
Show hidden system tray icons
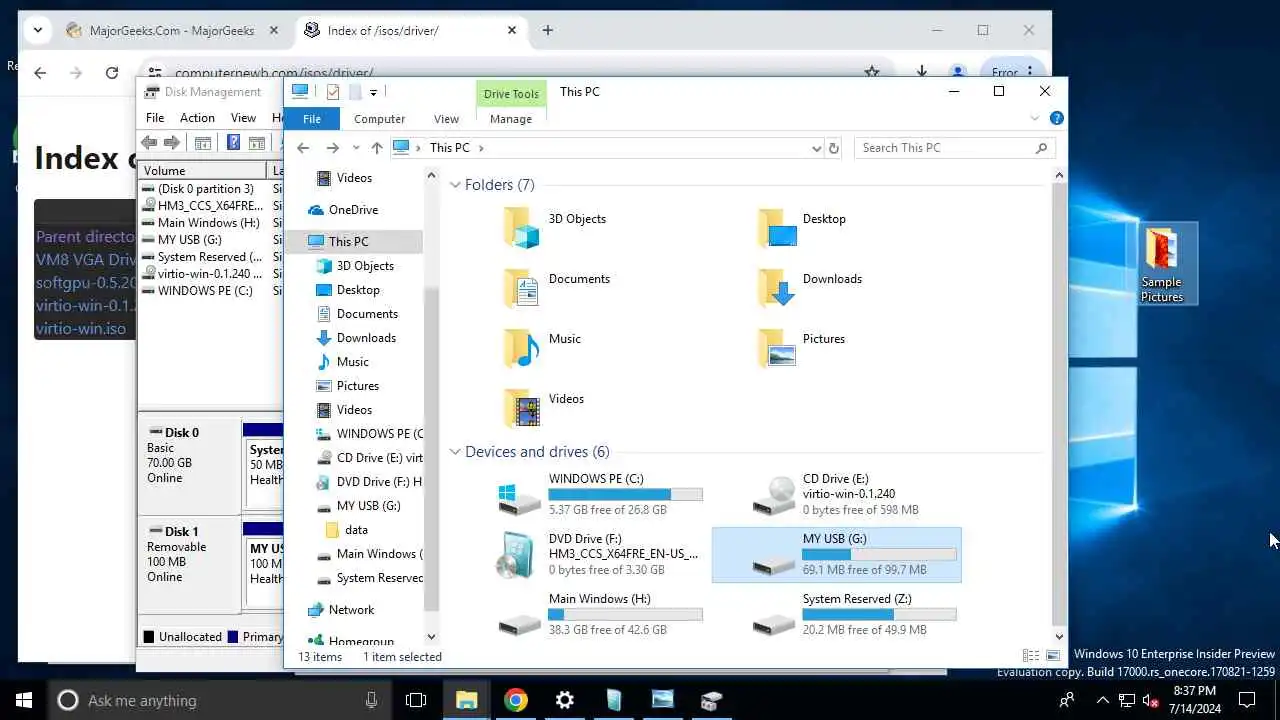pyautogui.click(x=1102, y=700)
